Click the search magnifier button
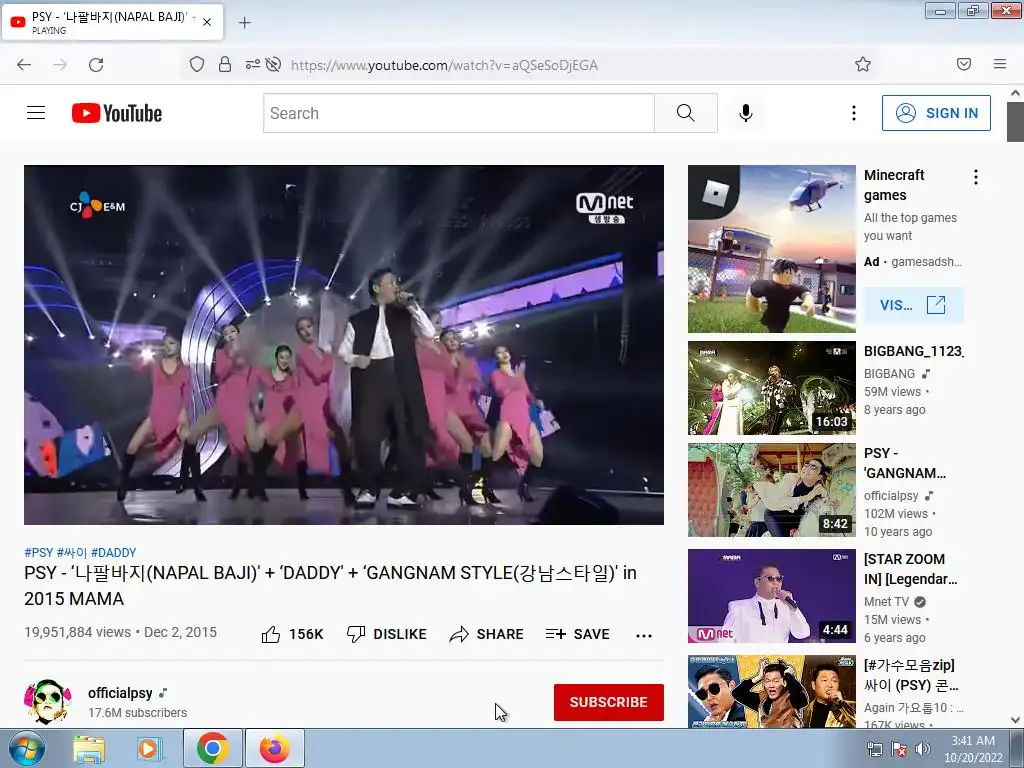The width and height of the screenshot is (1024, 768). tap(686, 113)
